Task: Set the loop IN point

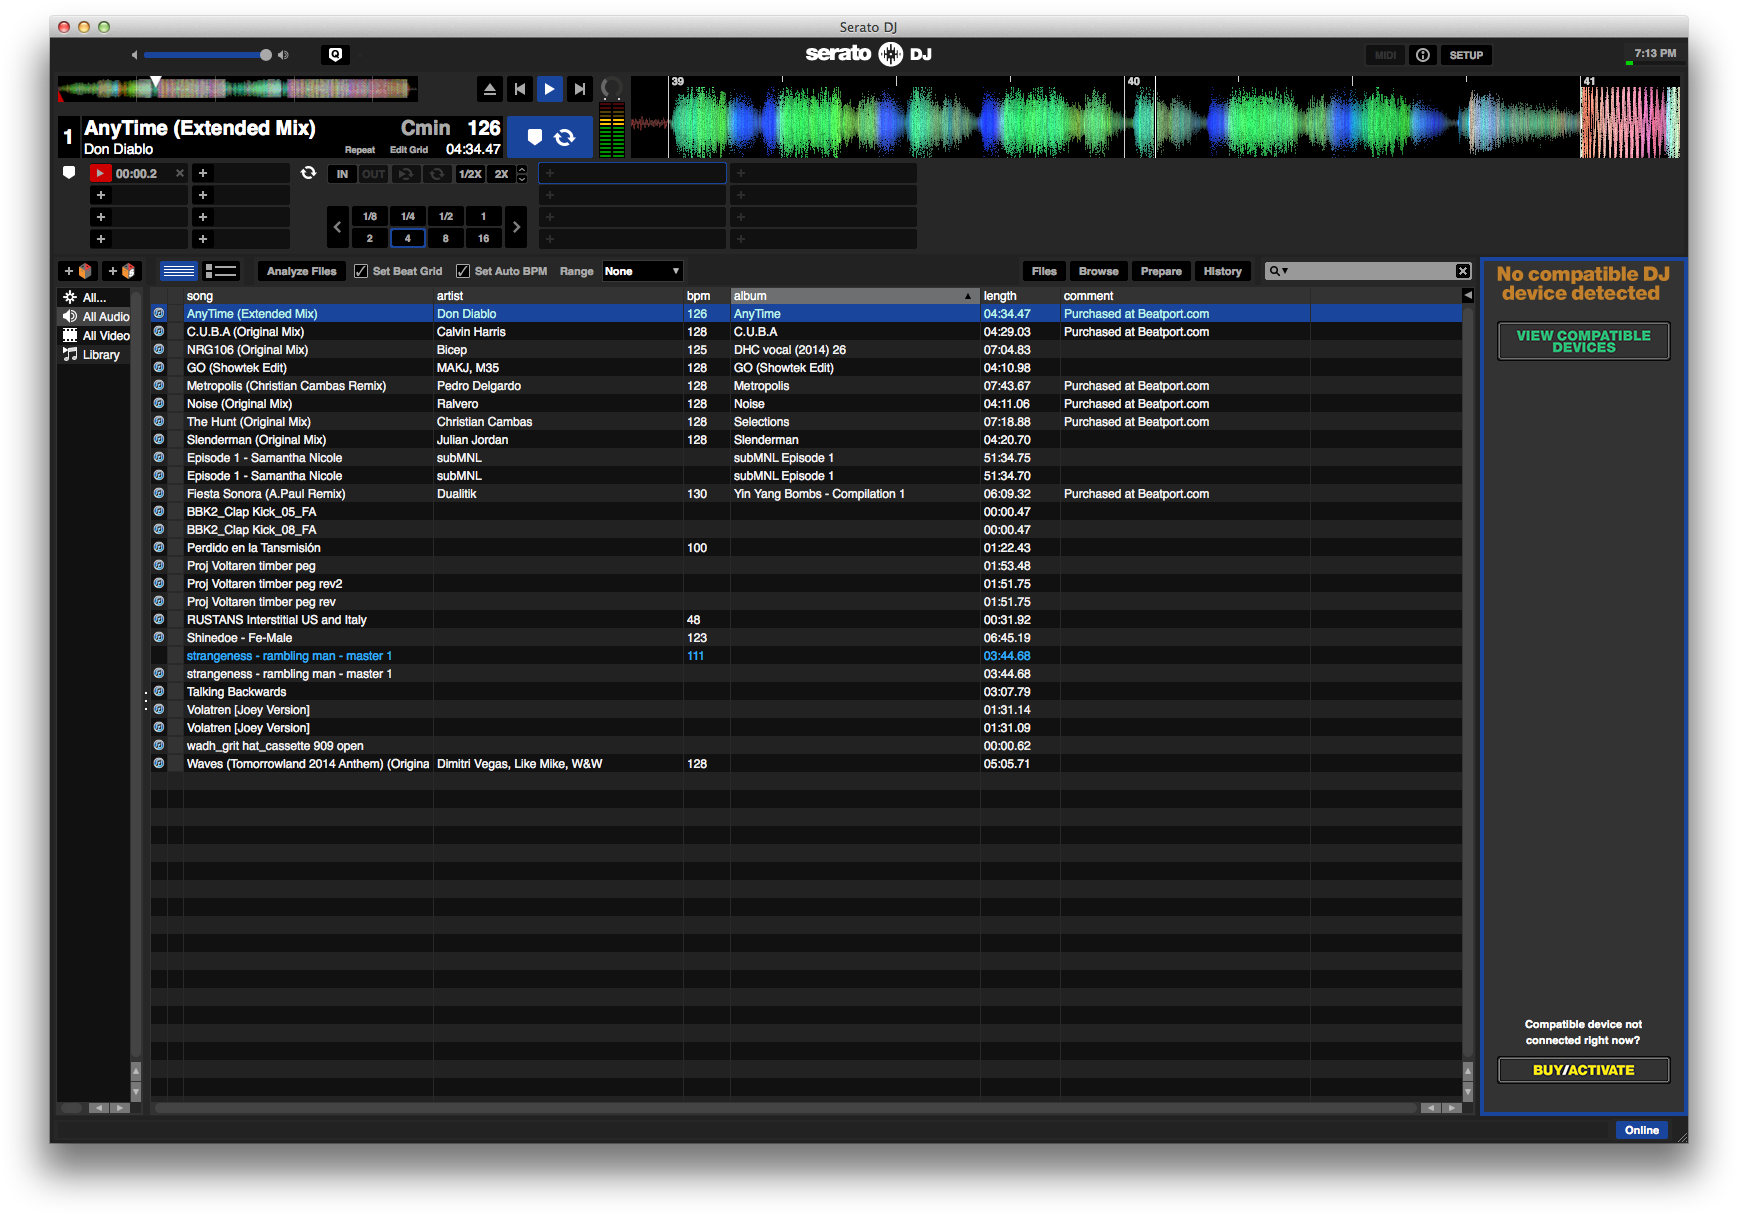Action: tap(342, 174)
